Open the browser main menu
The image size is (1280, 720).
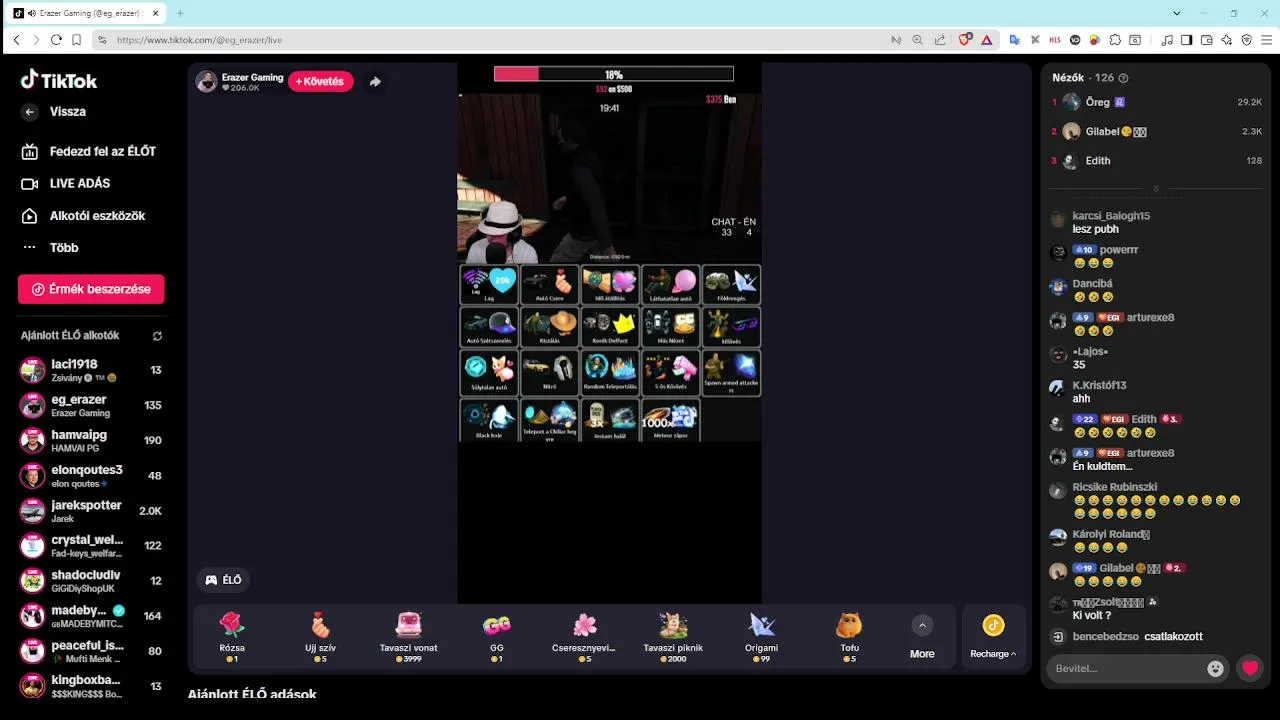tap(1267, 40)
